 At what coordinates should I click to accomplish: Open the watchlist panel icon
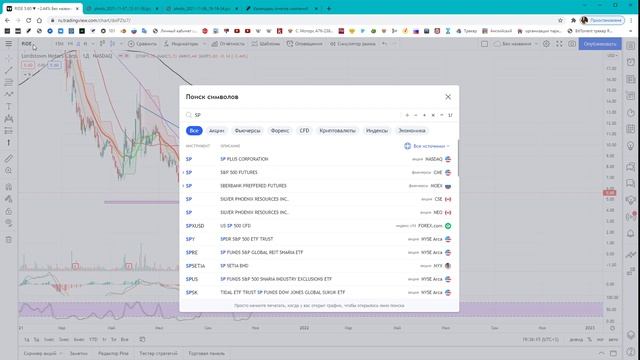[x=631, y=46]
